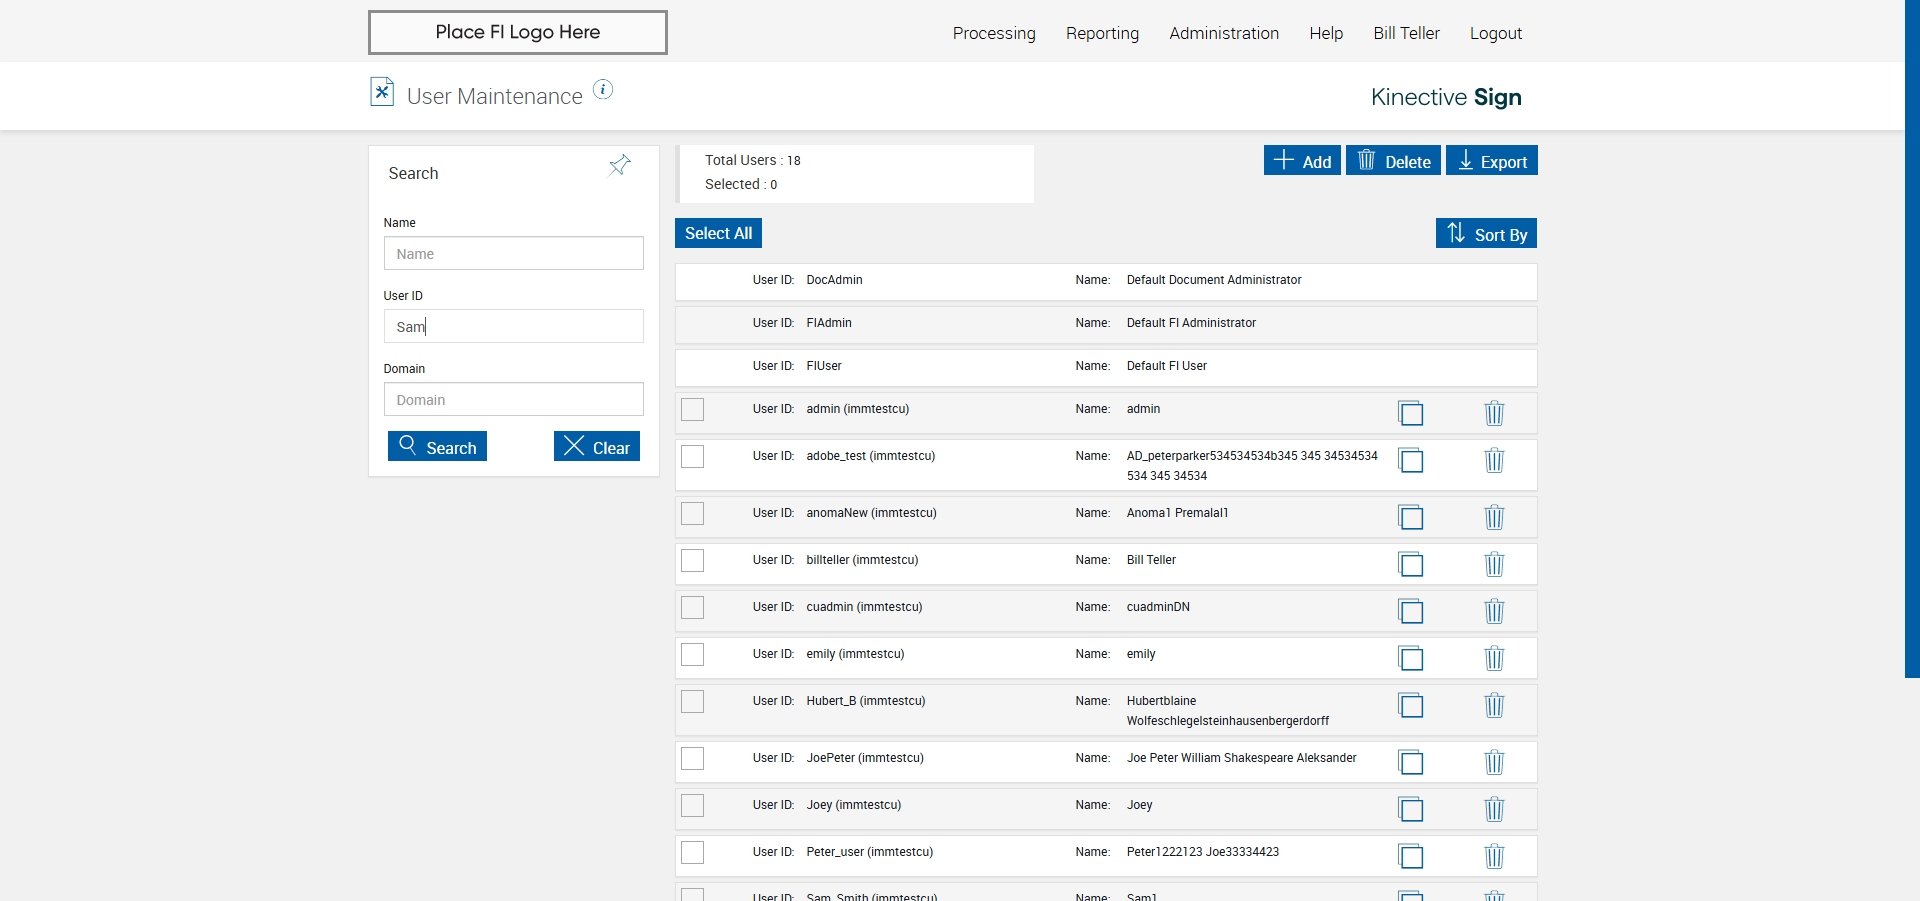Viewport: 1920px width, 901px height.
Task: Delete the billteller user via trash icon
Action: click(x=1494, y=564)
